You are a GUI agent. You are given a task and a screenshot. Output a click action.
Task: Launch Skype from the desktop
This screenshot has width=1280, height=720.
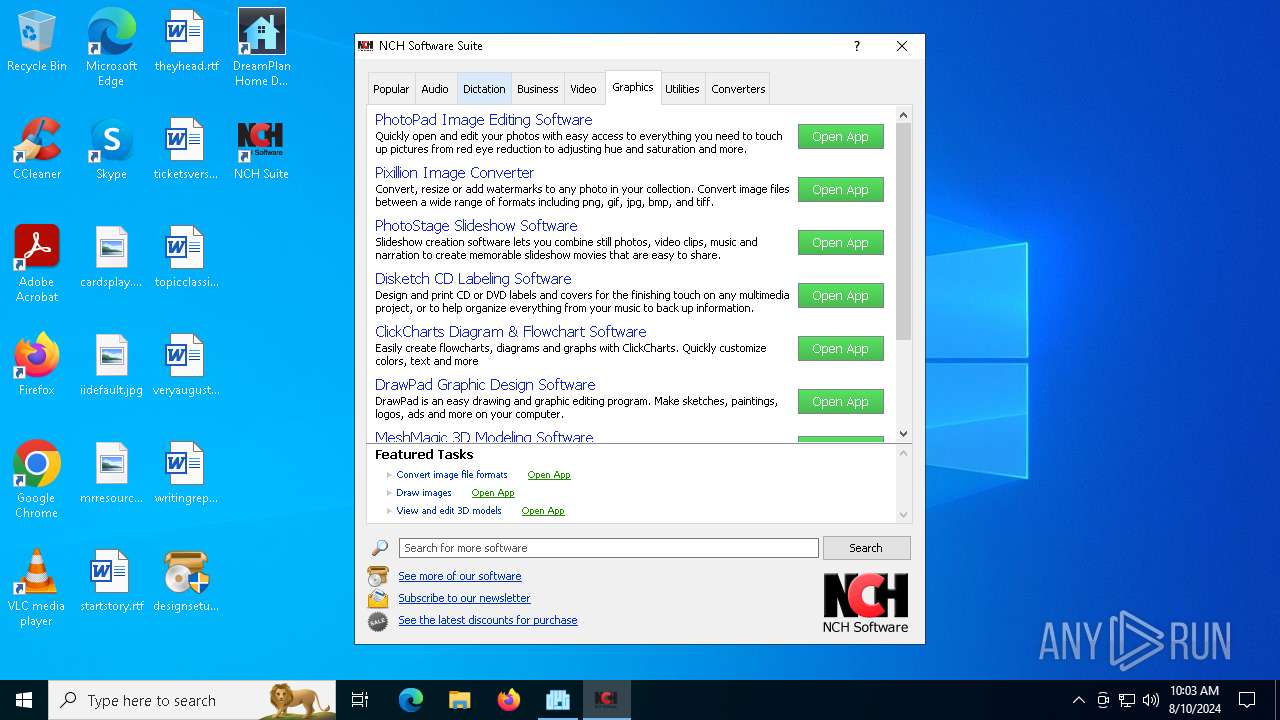point(111,149)
